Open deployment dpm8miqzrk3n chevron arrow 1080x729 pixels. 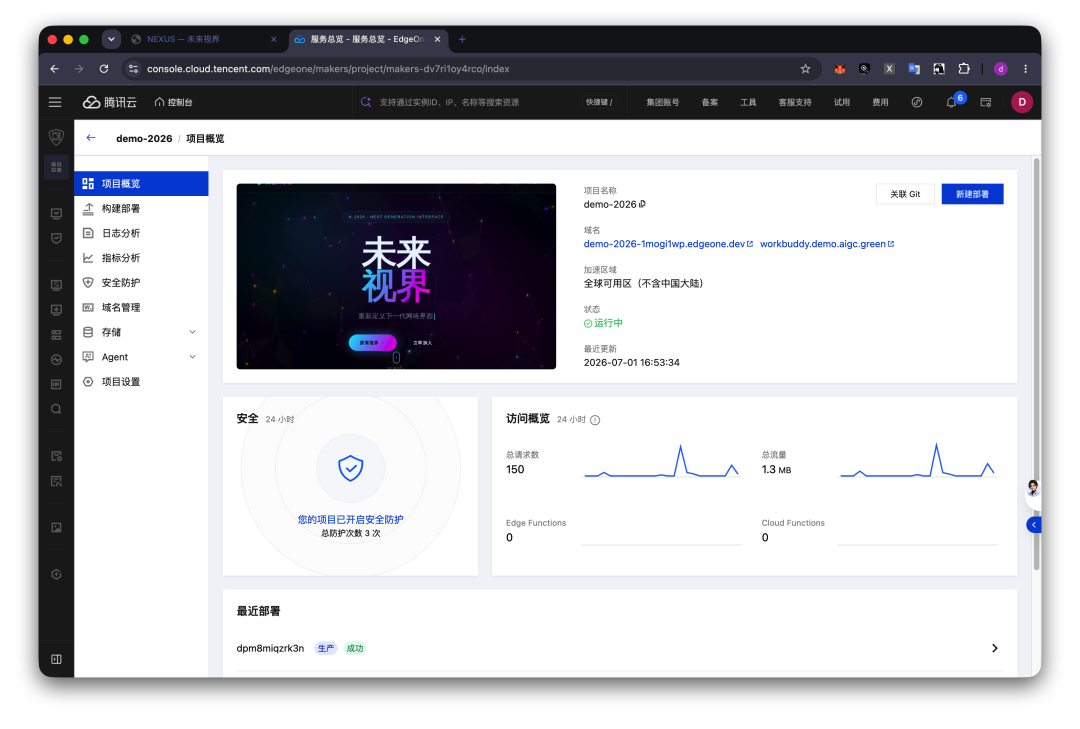[x=995, y=648]
